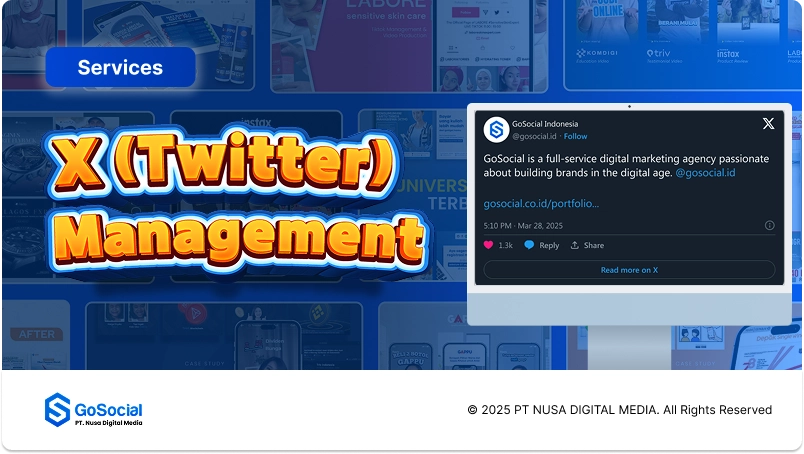
Task: Click the GoSocial Indonesia display name
Action: 545,124
